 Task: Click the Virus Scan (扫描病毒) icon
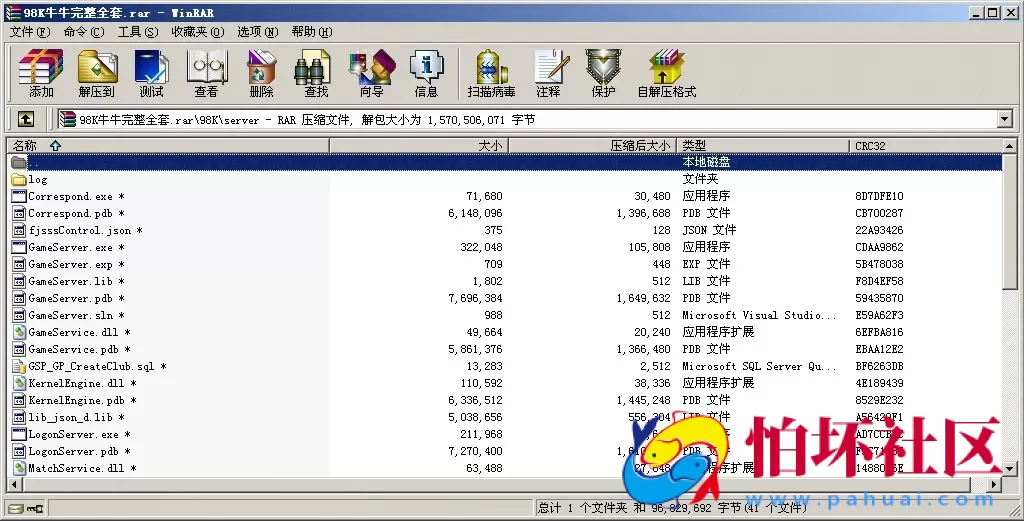(x=491, y=72)
